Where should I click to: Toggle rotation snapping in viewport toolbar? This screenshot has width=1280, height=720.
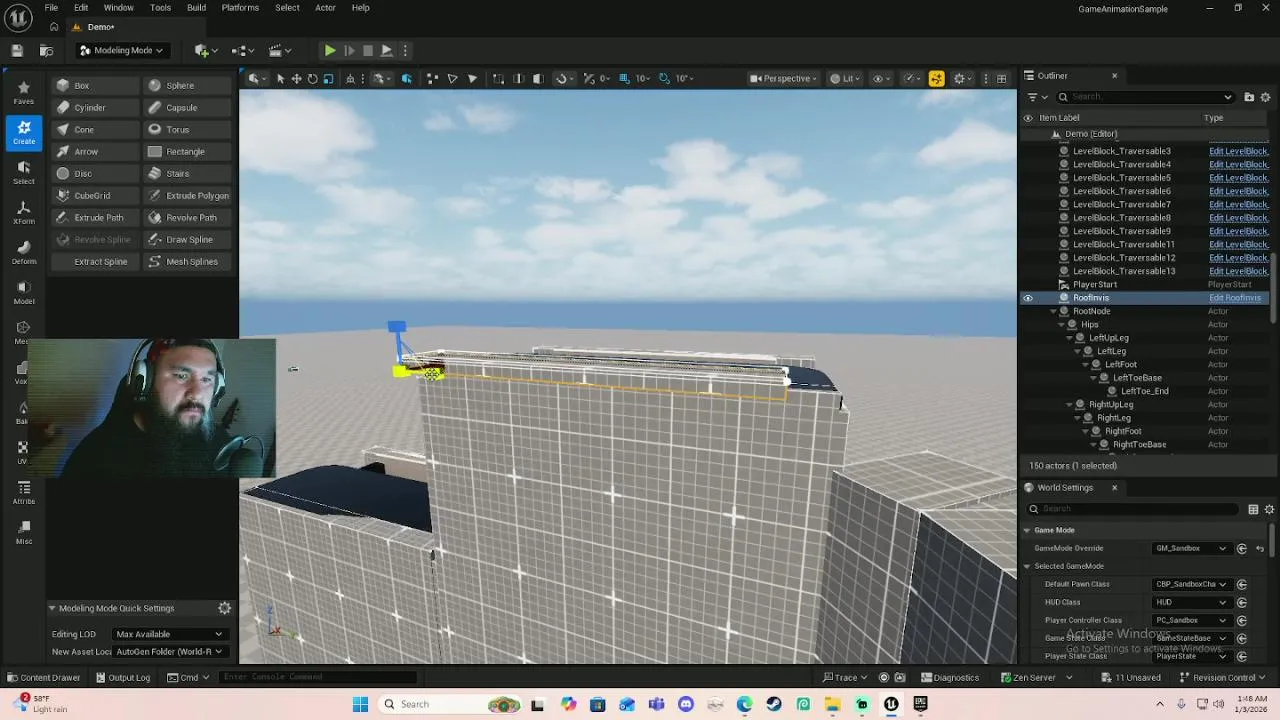pyautogui.click(x=664, y=78)
